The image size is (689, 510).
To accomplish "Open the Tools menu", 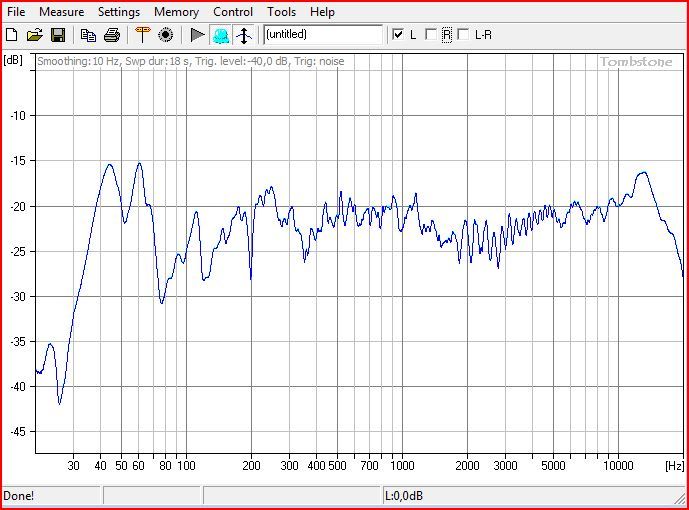I will (281, 12).
